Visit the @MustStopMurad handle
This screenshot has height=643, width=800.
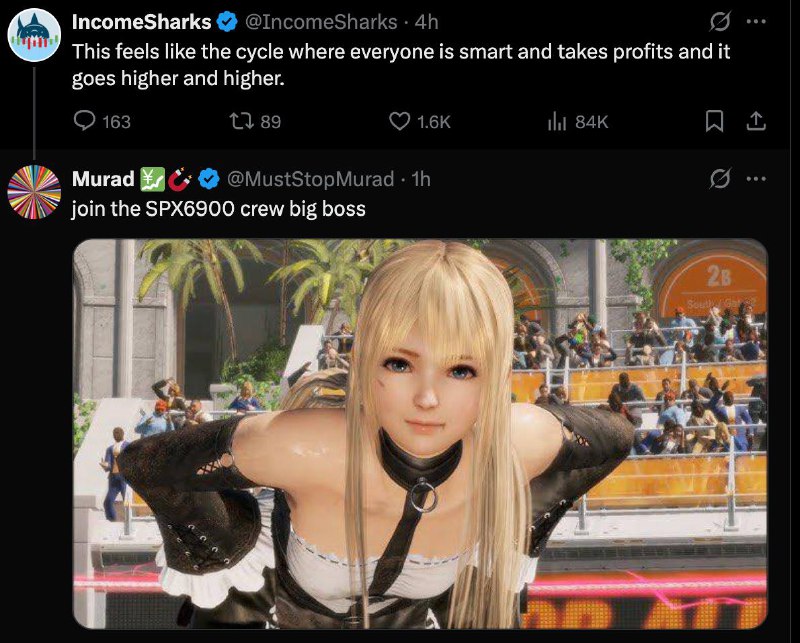pos(310,179)
